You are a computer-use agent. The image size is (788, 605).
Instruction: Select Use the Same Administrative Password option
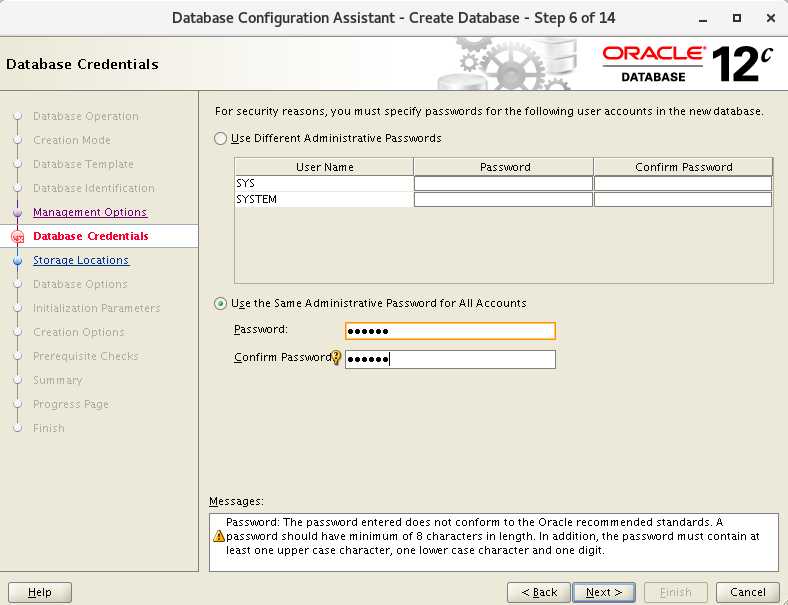pyautogui.click(x=220, y=304)
